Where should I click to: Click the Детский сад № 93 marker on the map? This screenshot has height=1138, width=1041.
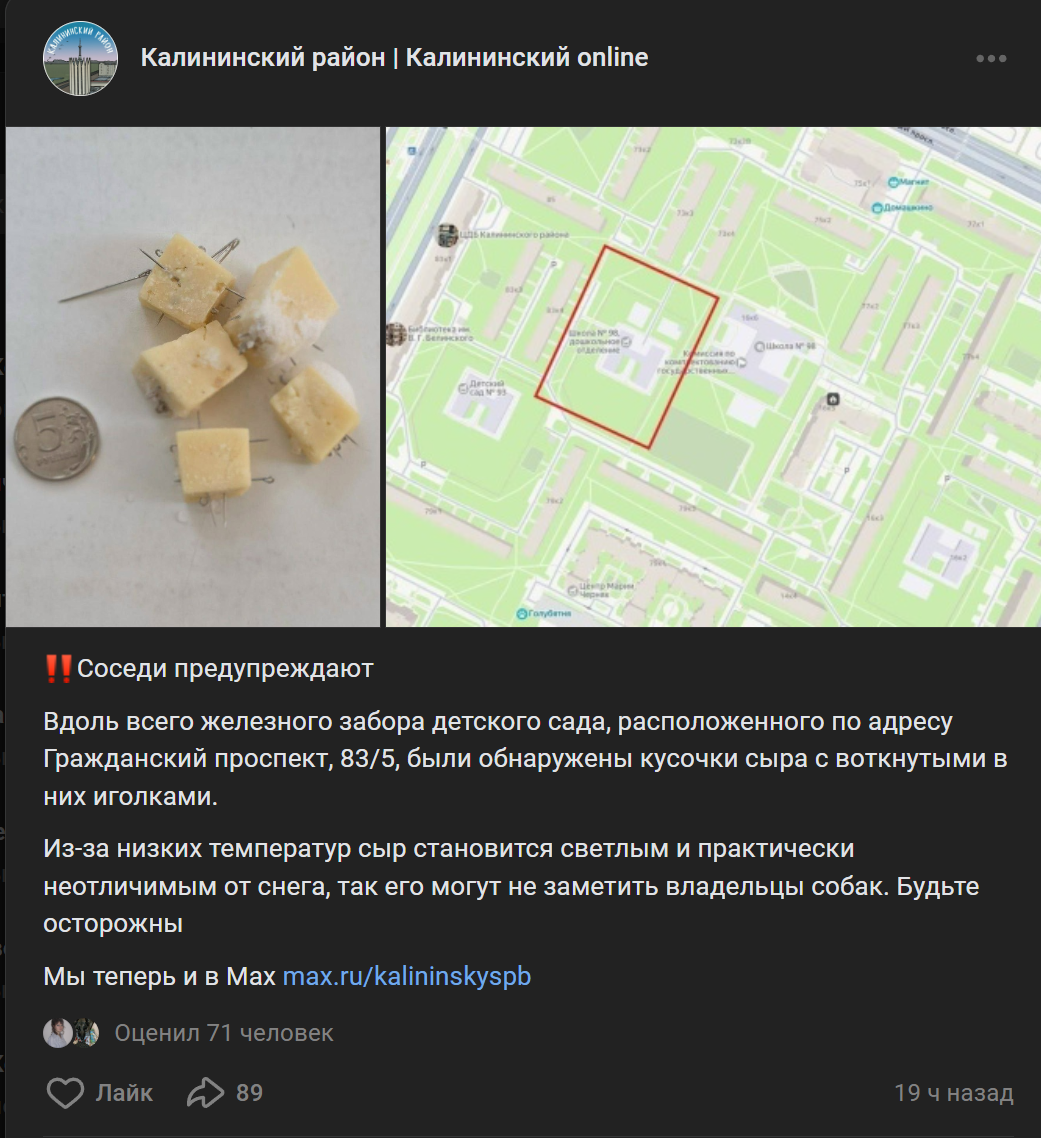tap(464, 388)
